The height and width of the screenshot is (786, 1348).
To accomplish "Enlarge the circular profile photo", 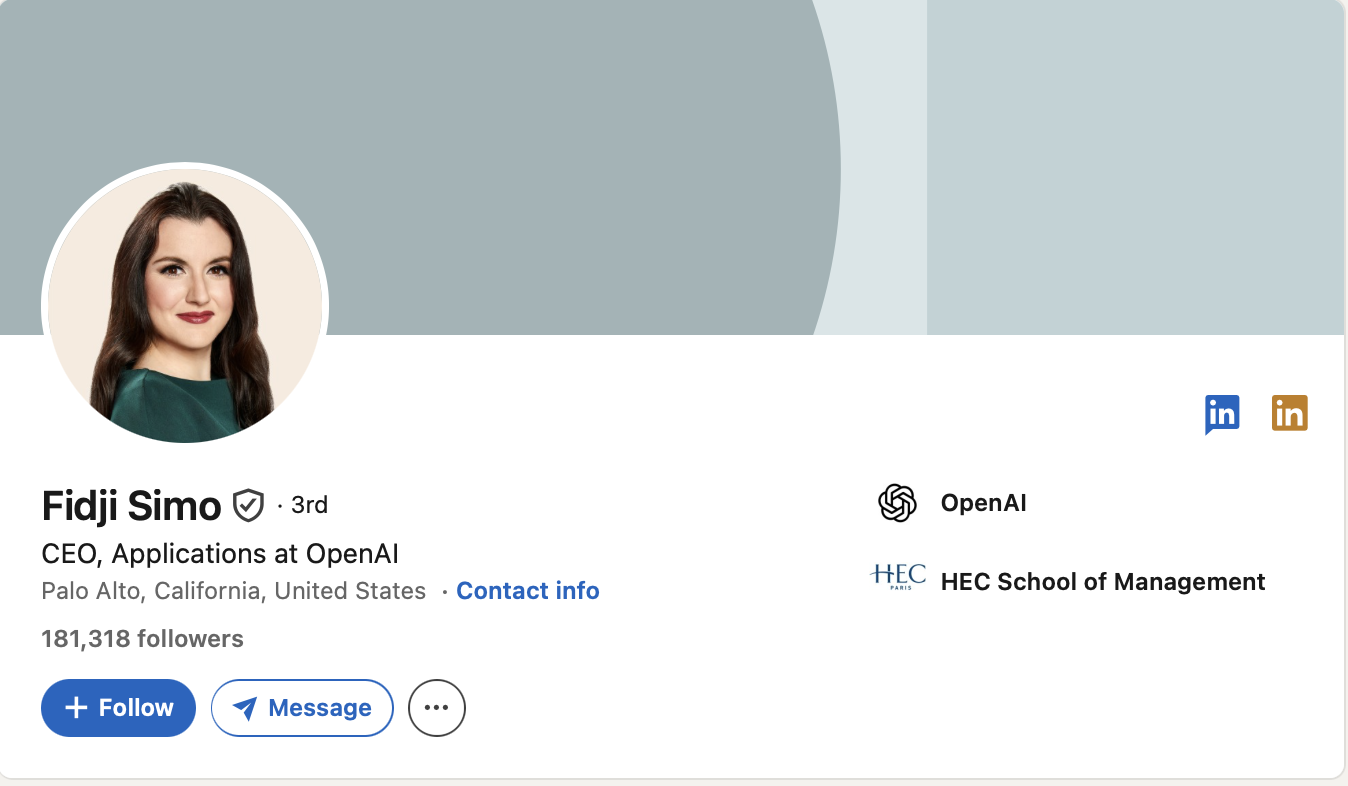I will (x=185, y=305).
